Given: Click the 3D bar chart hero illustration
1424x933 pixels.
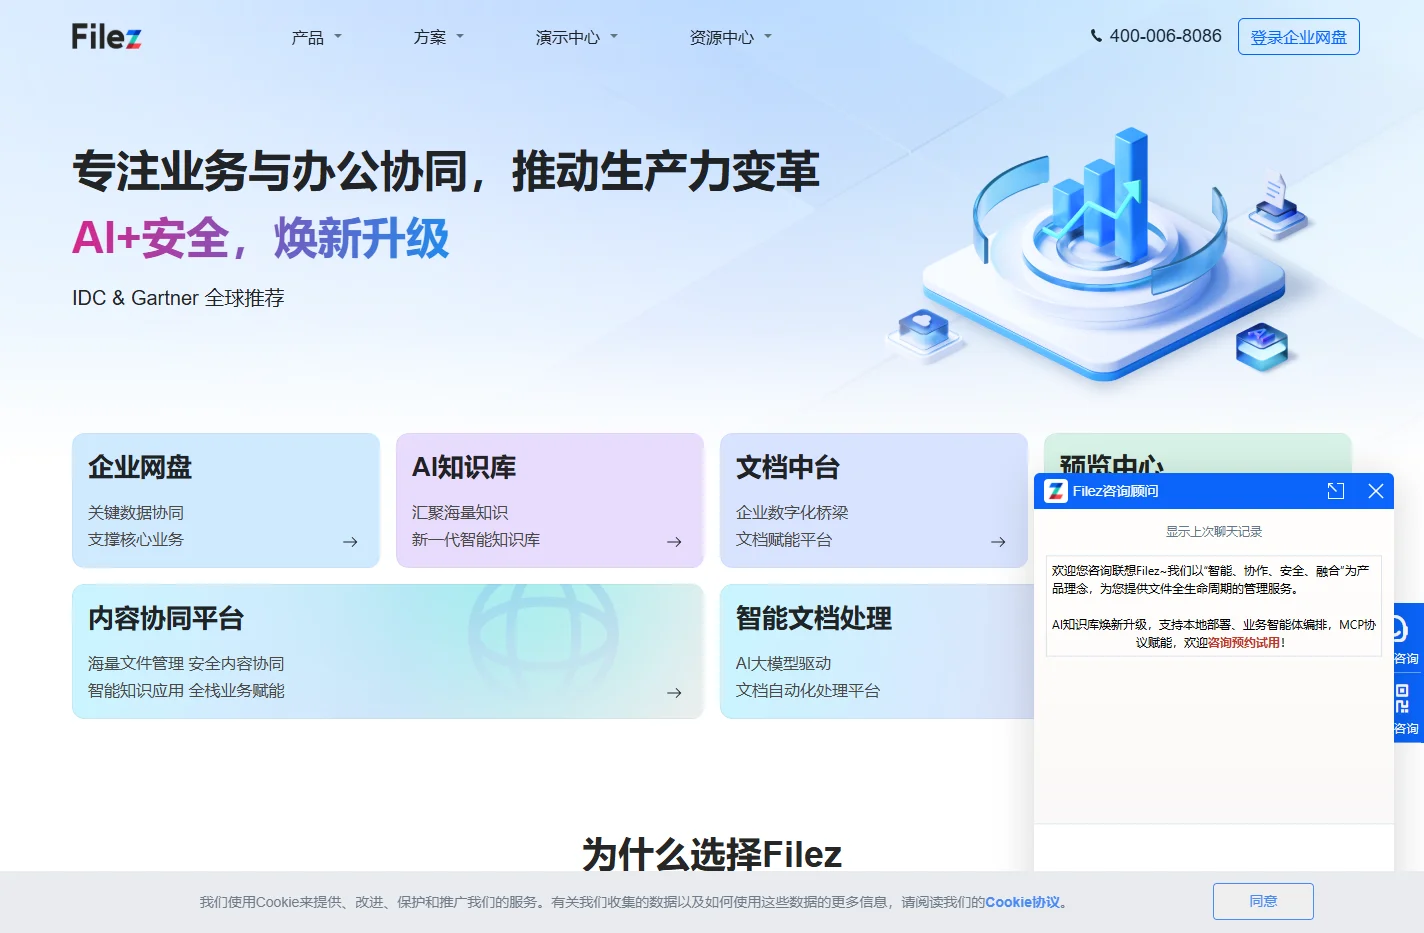Looking at the screenshot, I should tap(1100, 253).
